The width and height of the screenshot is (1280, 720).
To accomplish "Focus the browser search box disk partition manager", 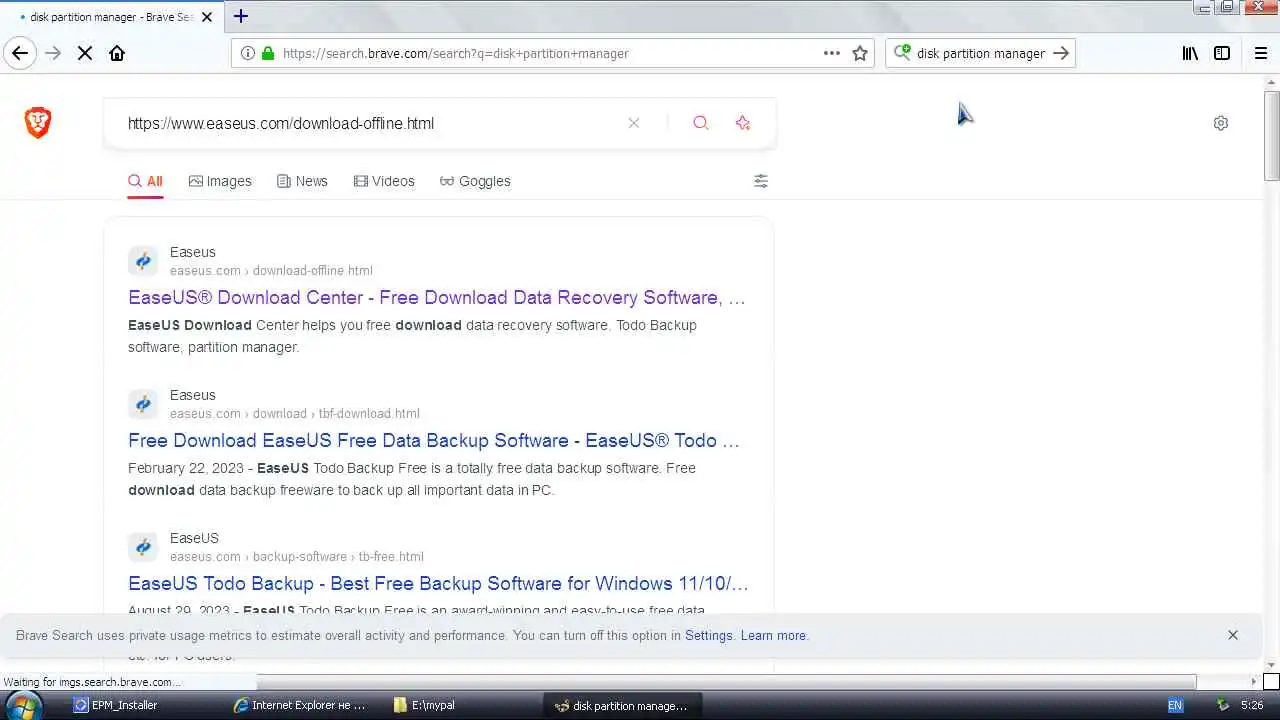I will click(x=980, y=53).
